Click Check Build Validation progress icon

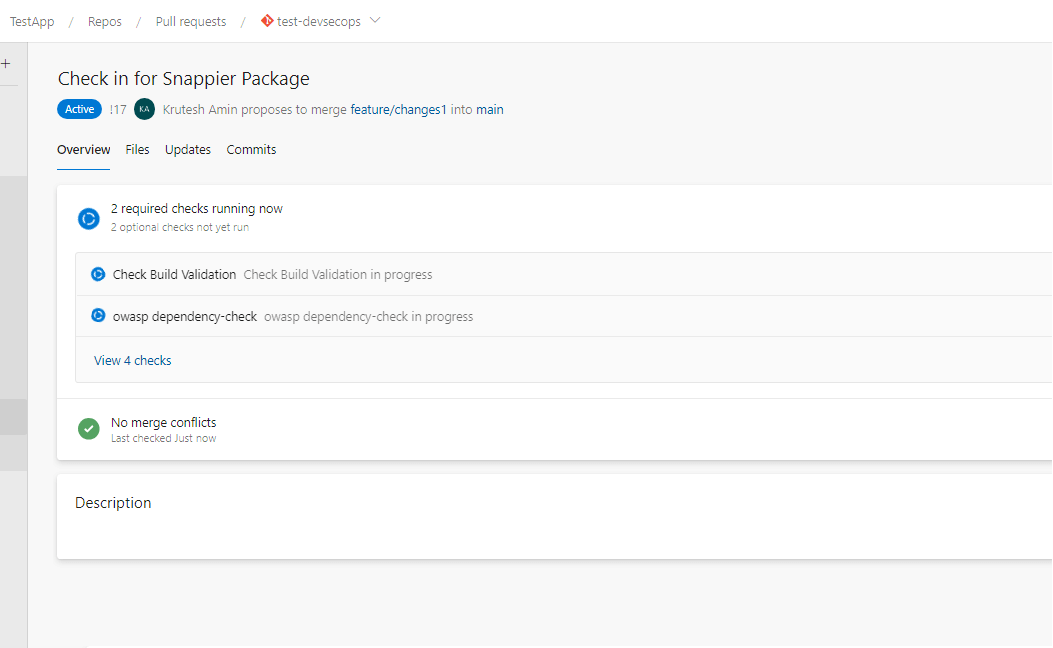[x=98, y=274]
